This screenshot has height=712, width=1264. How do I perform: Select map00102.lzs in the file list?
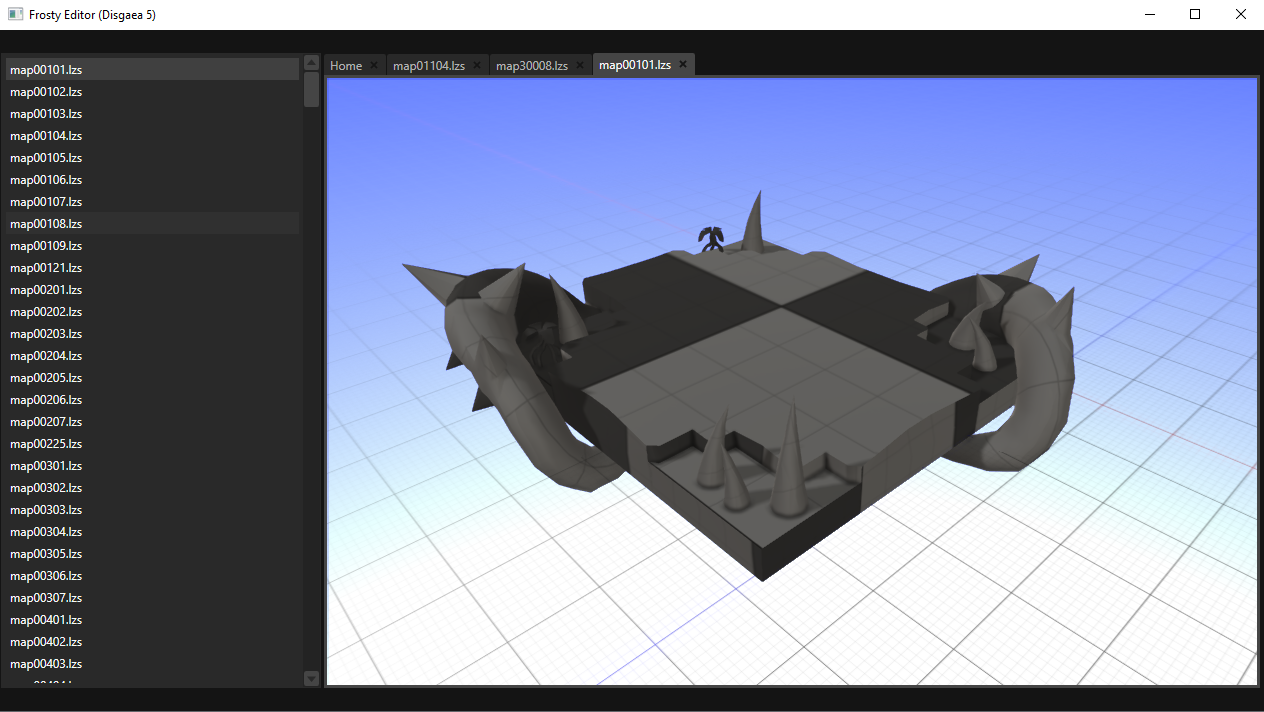point(152,91)
